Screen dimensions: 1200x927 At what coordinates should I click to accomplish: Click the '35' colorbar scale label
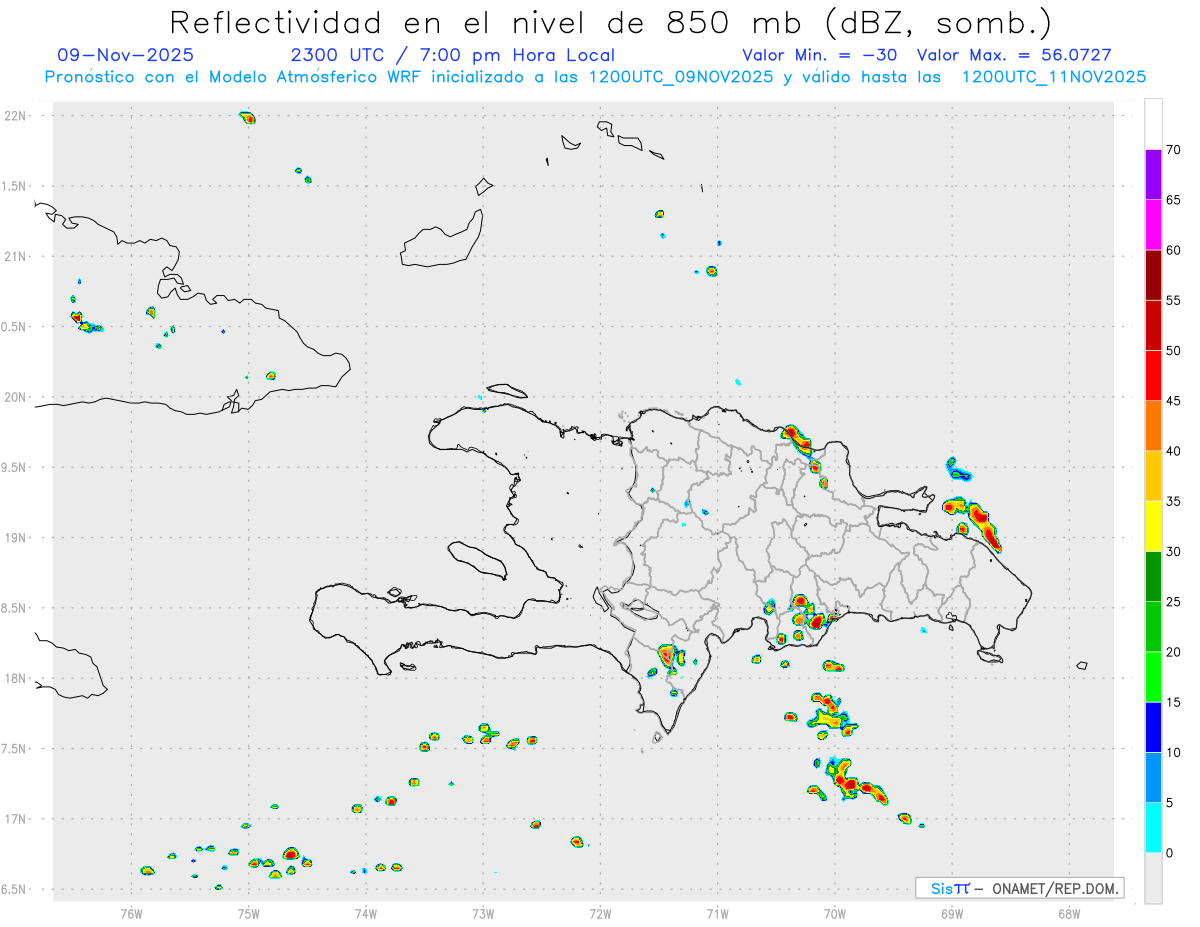1173,501
